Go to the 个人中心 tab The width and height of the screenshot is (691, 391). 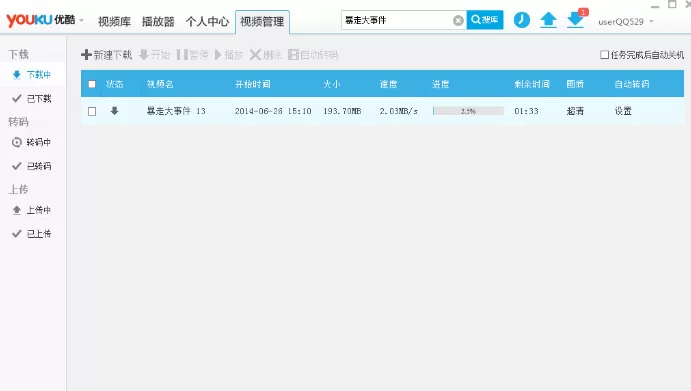coord(207,21)
